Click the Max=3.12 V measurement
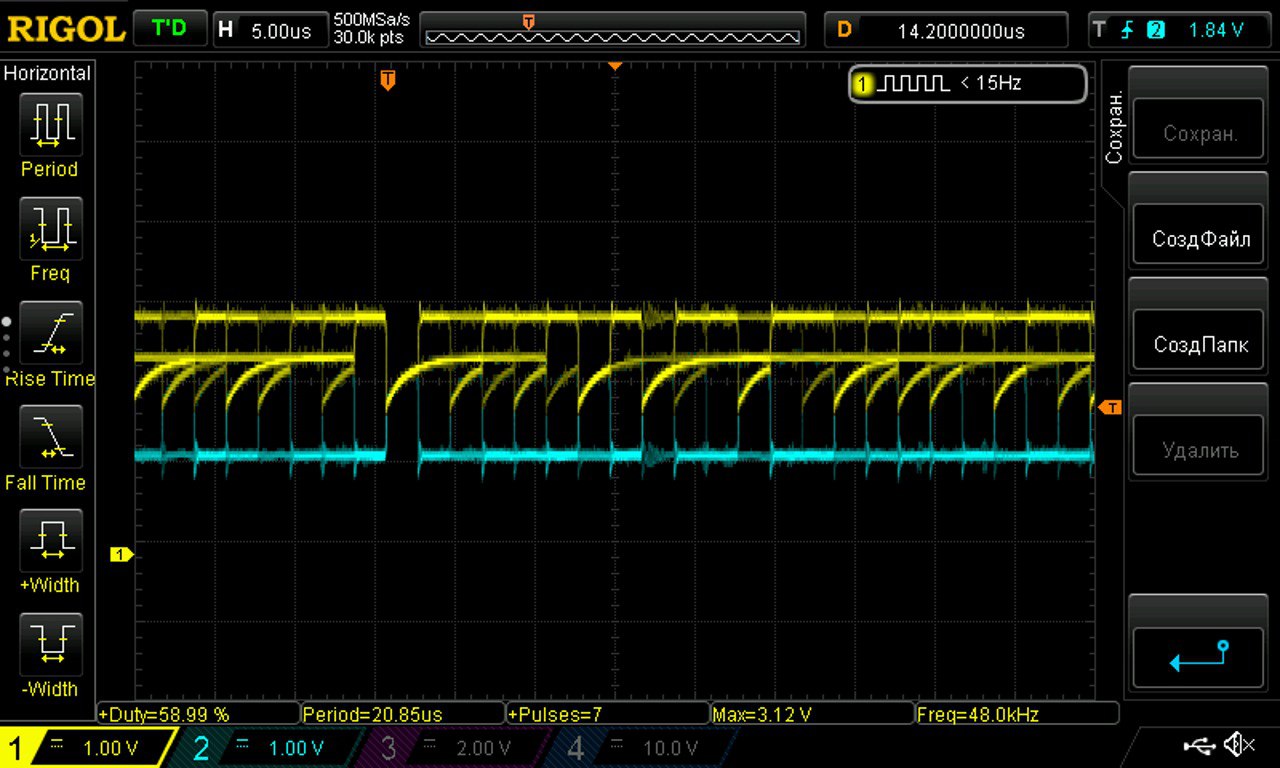The height and width of the screenshot is (768, 1280). [x=812, y=714]
